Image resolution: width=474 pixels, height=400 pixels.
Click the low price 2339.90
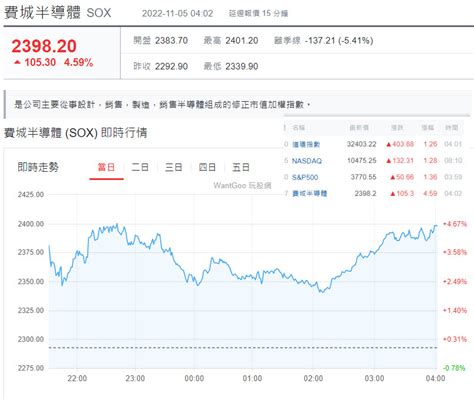pos(242,66)
